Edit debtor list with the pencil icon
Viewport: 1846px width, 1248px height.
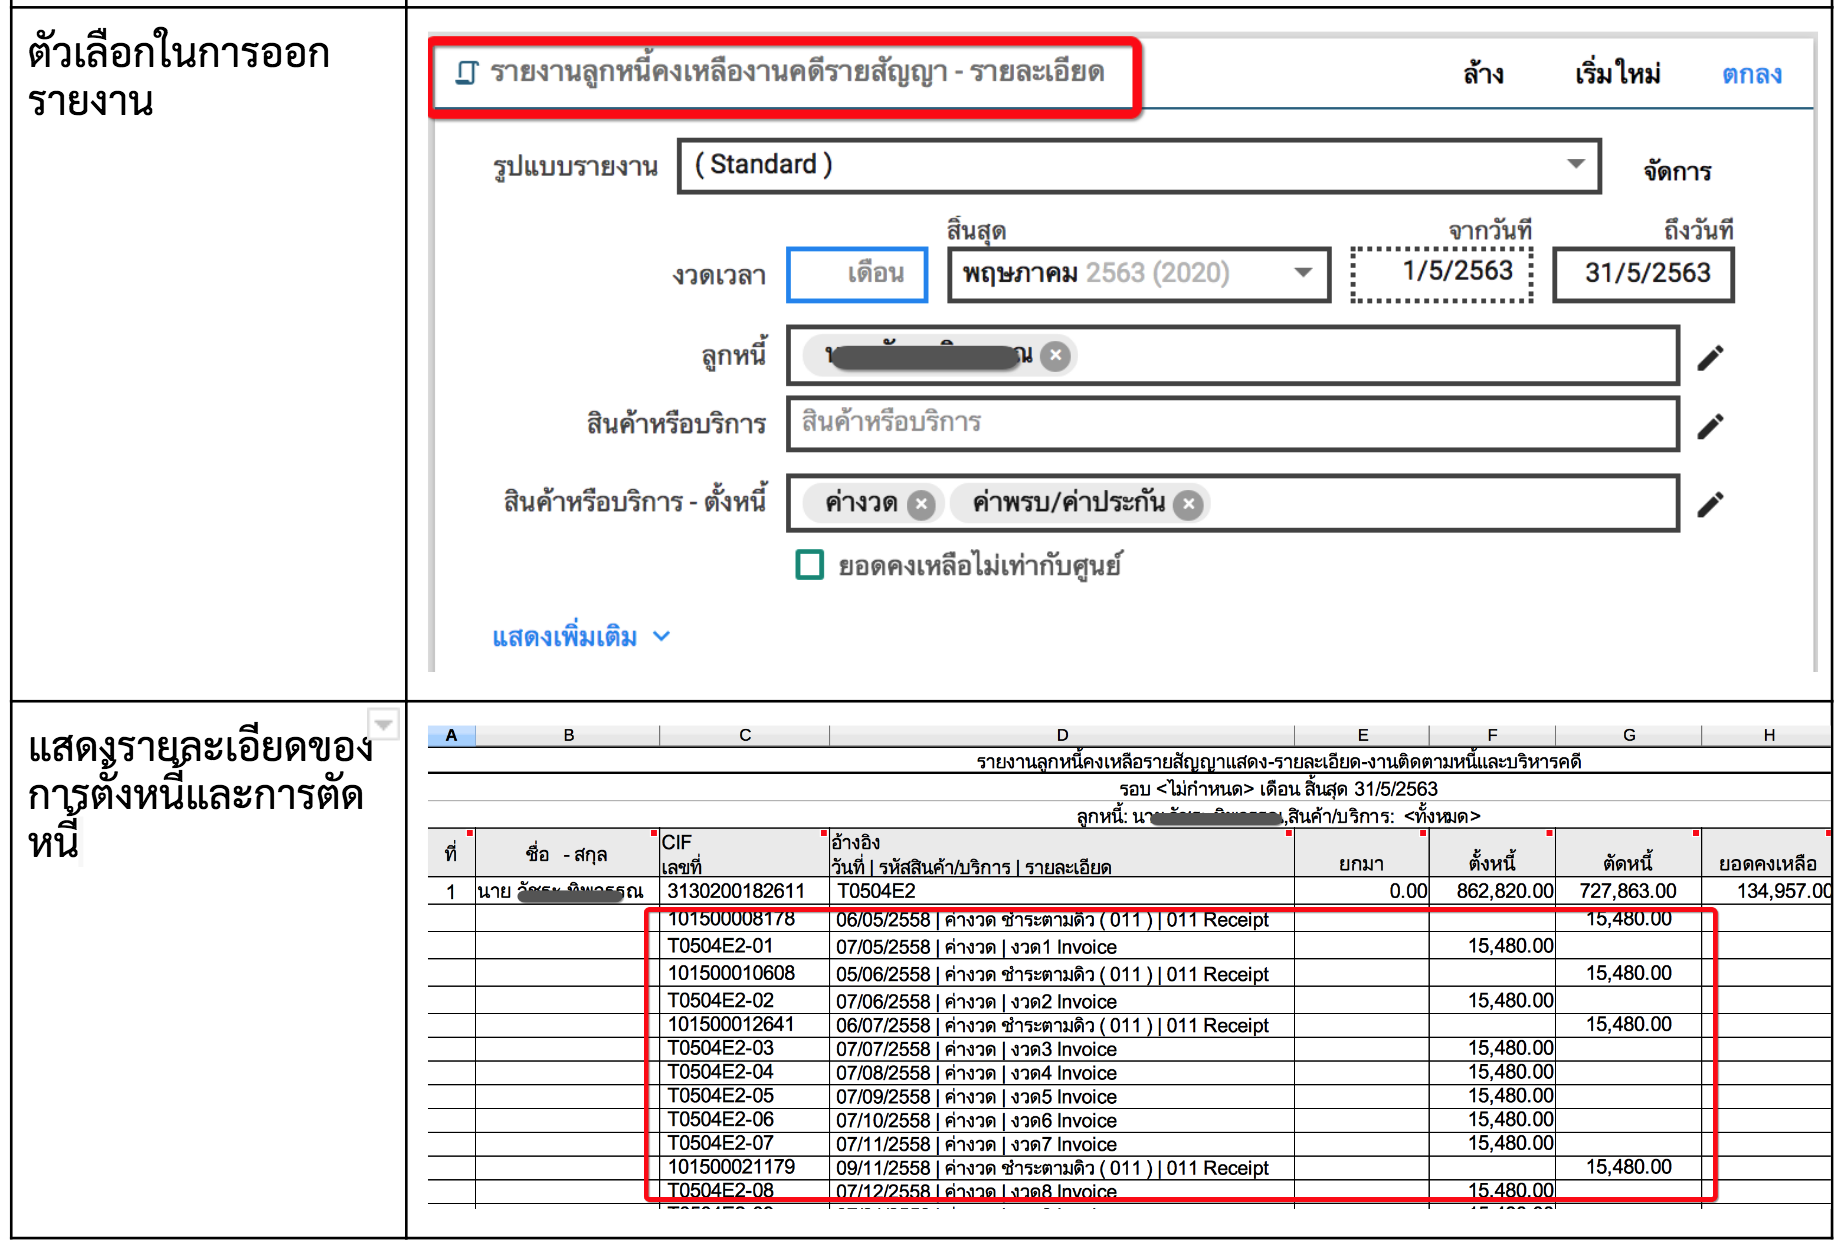click(x=1711, y=357)
